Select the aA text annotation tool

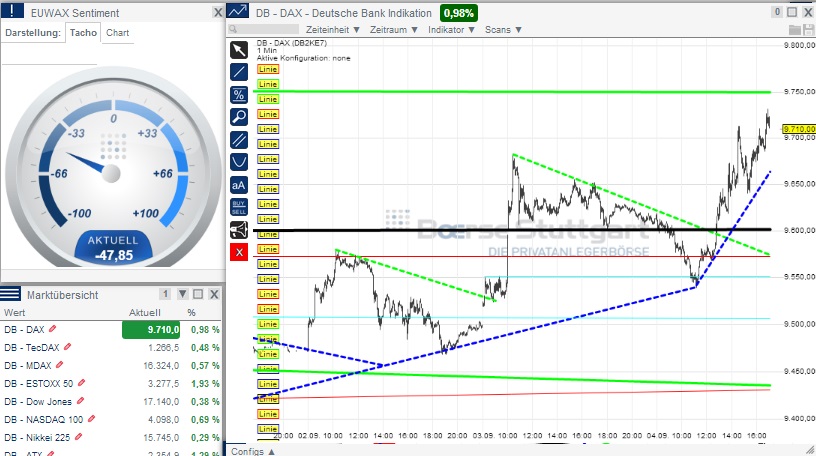tap(239, 185)
